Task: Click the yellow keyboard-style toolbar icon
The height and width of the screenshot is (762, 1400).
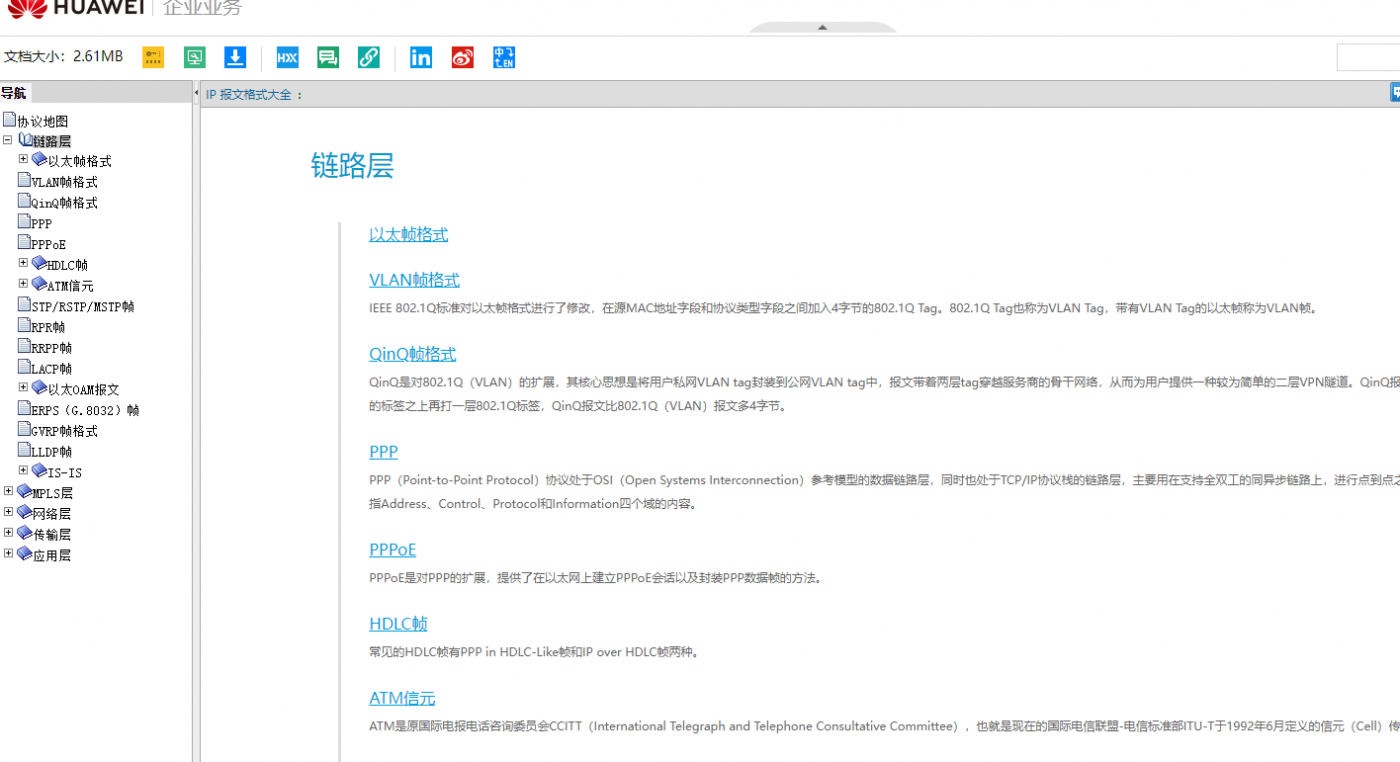Action: (x=153, y=57)
